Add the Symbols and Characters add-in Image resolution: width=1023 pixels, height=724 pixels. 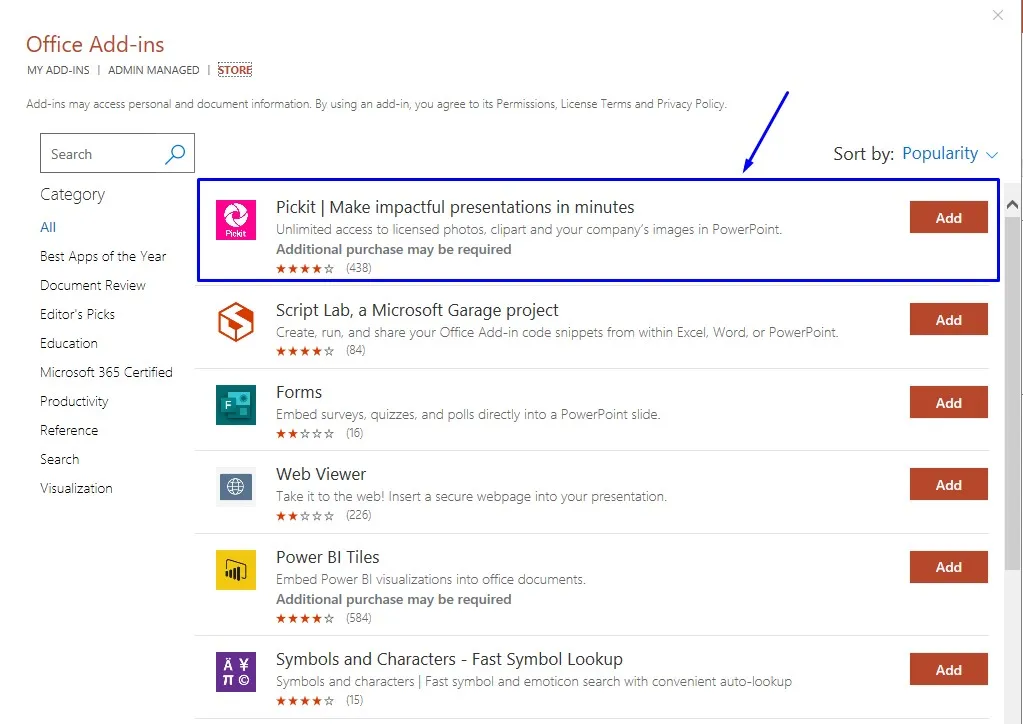click(x=949, y=670)
